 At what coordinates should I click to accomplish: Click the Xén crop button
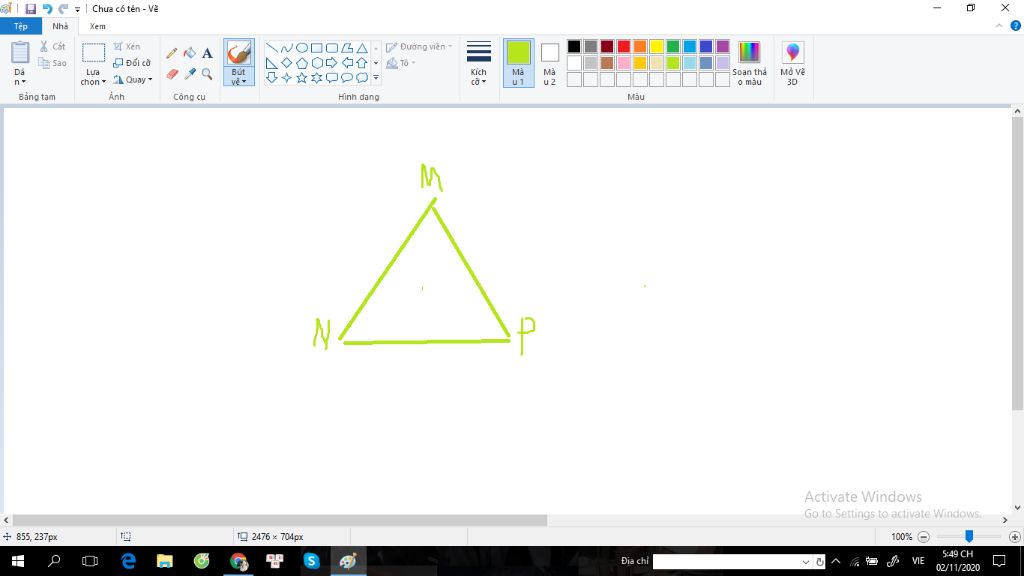click(x=127, y=46)
